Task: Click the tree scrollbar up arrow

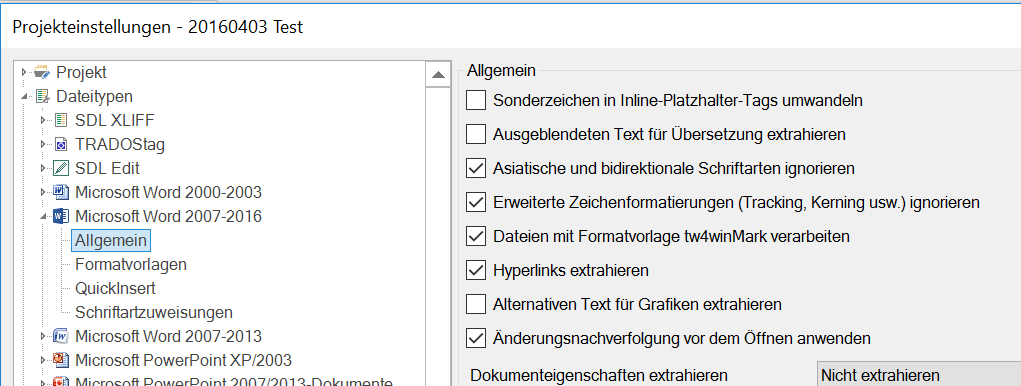Action: coord(438,74)
